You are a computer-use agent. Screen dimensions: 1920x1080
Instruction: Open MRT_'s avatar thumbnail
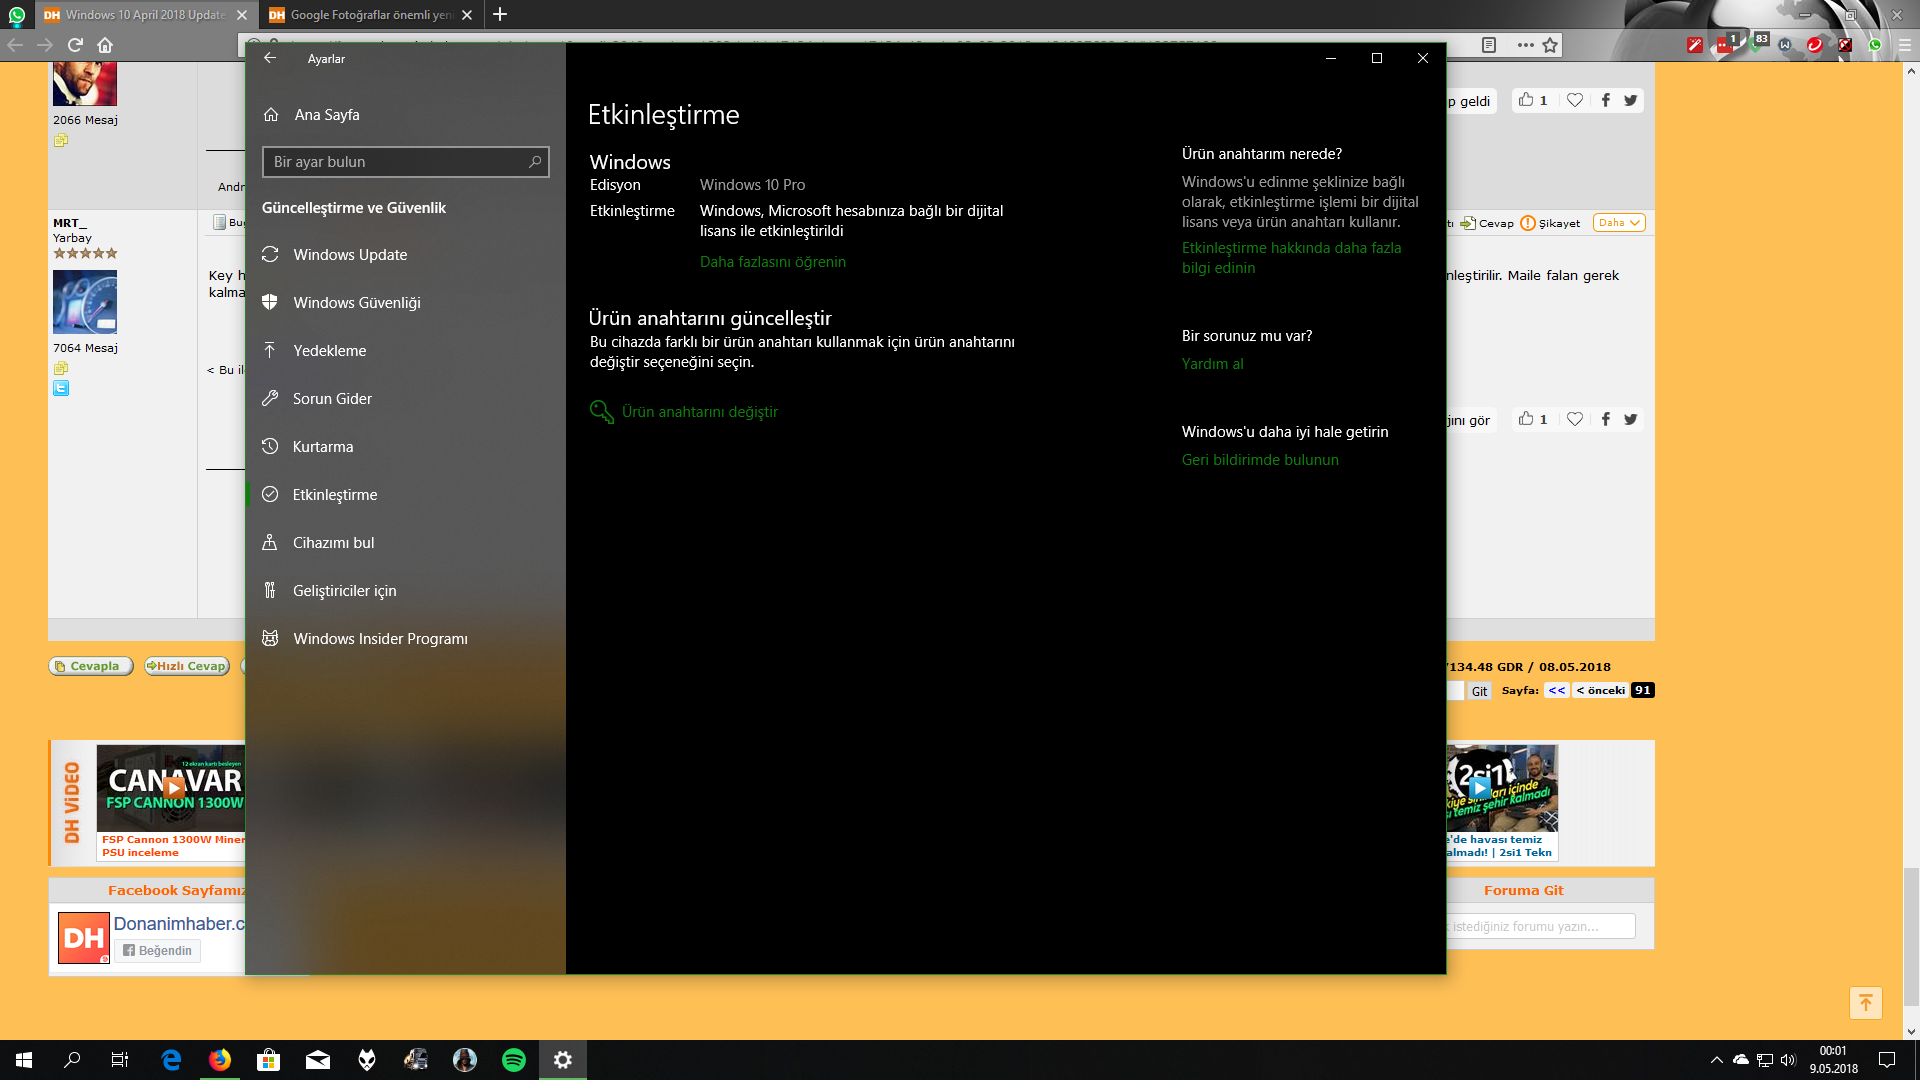[85, 302]
